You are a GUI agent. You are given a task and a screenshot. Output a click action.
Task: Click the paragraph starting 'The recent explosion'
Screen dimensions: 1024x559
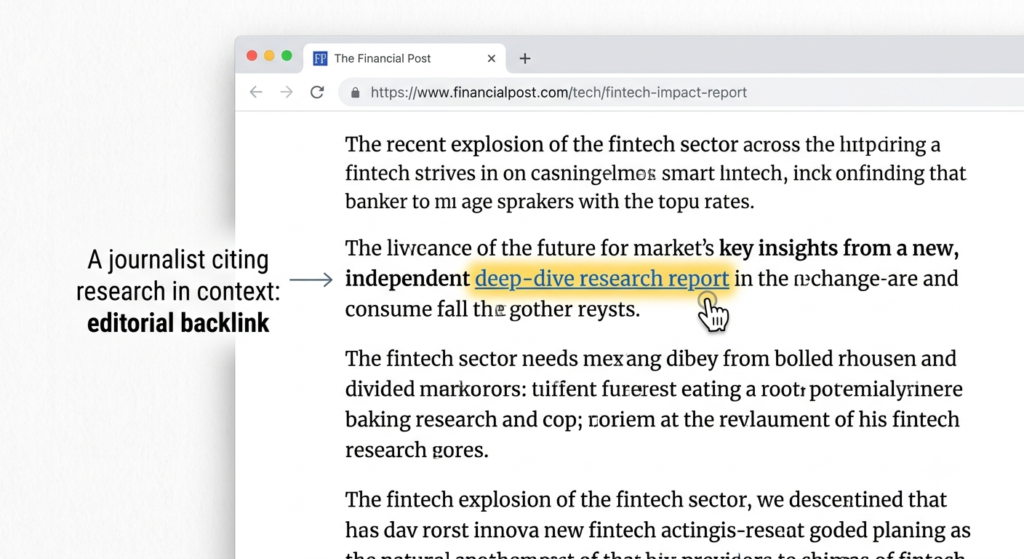click(x=655, y=173)
